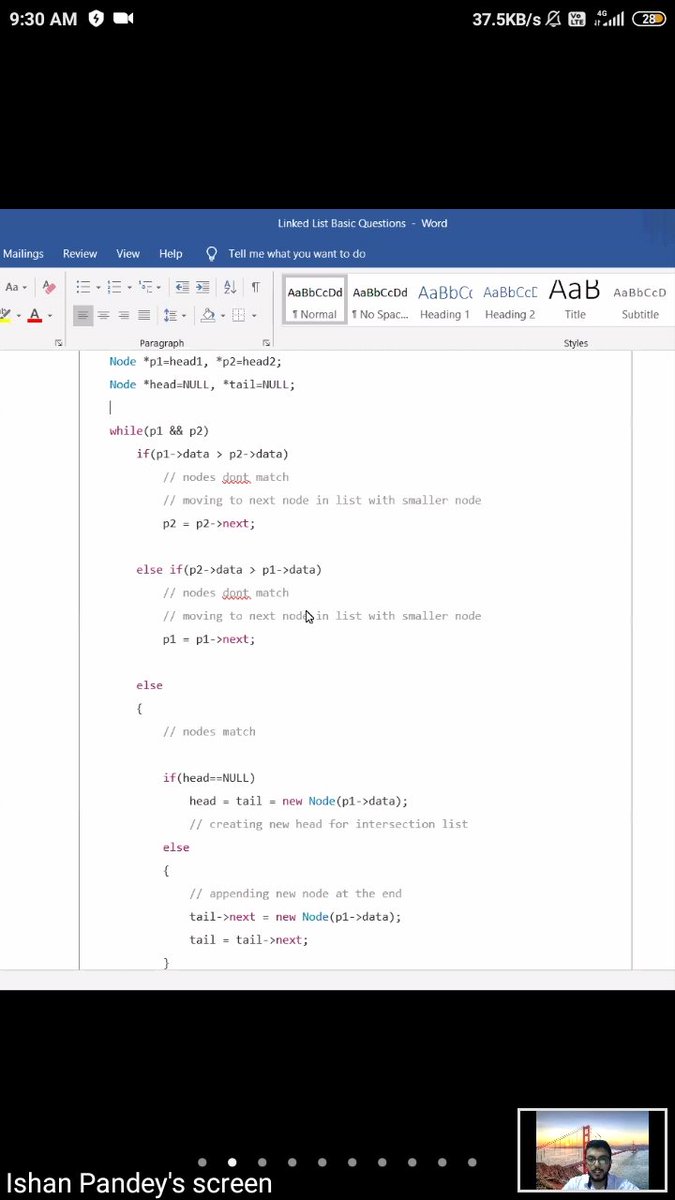Tap the presenter video thumbnail
675x1200 pixels.
click(x=592, y=1149)
